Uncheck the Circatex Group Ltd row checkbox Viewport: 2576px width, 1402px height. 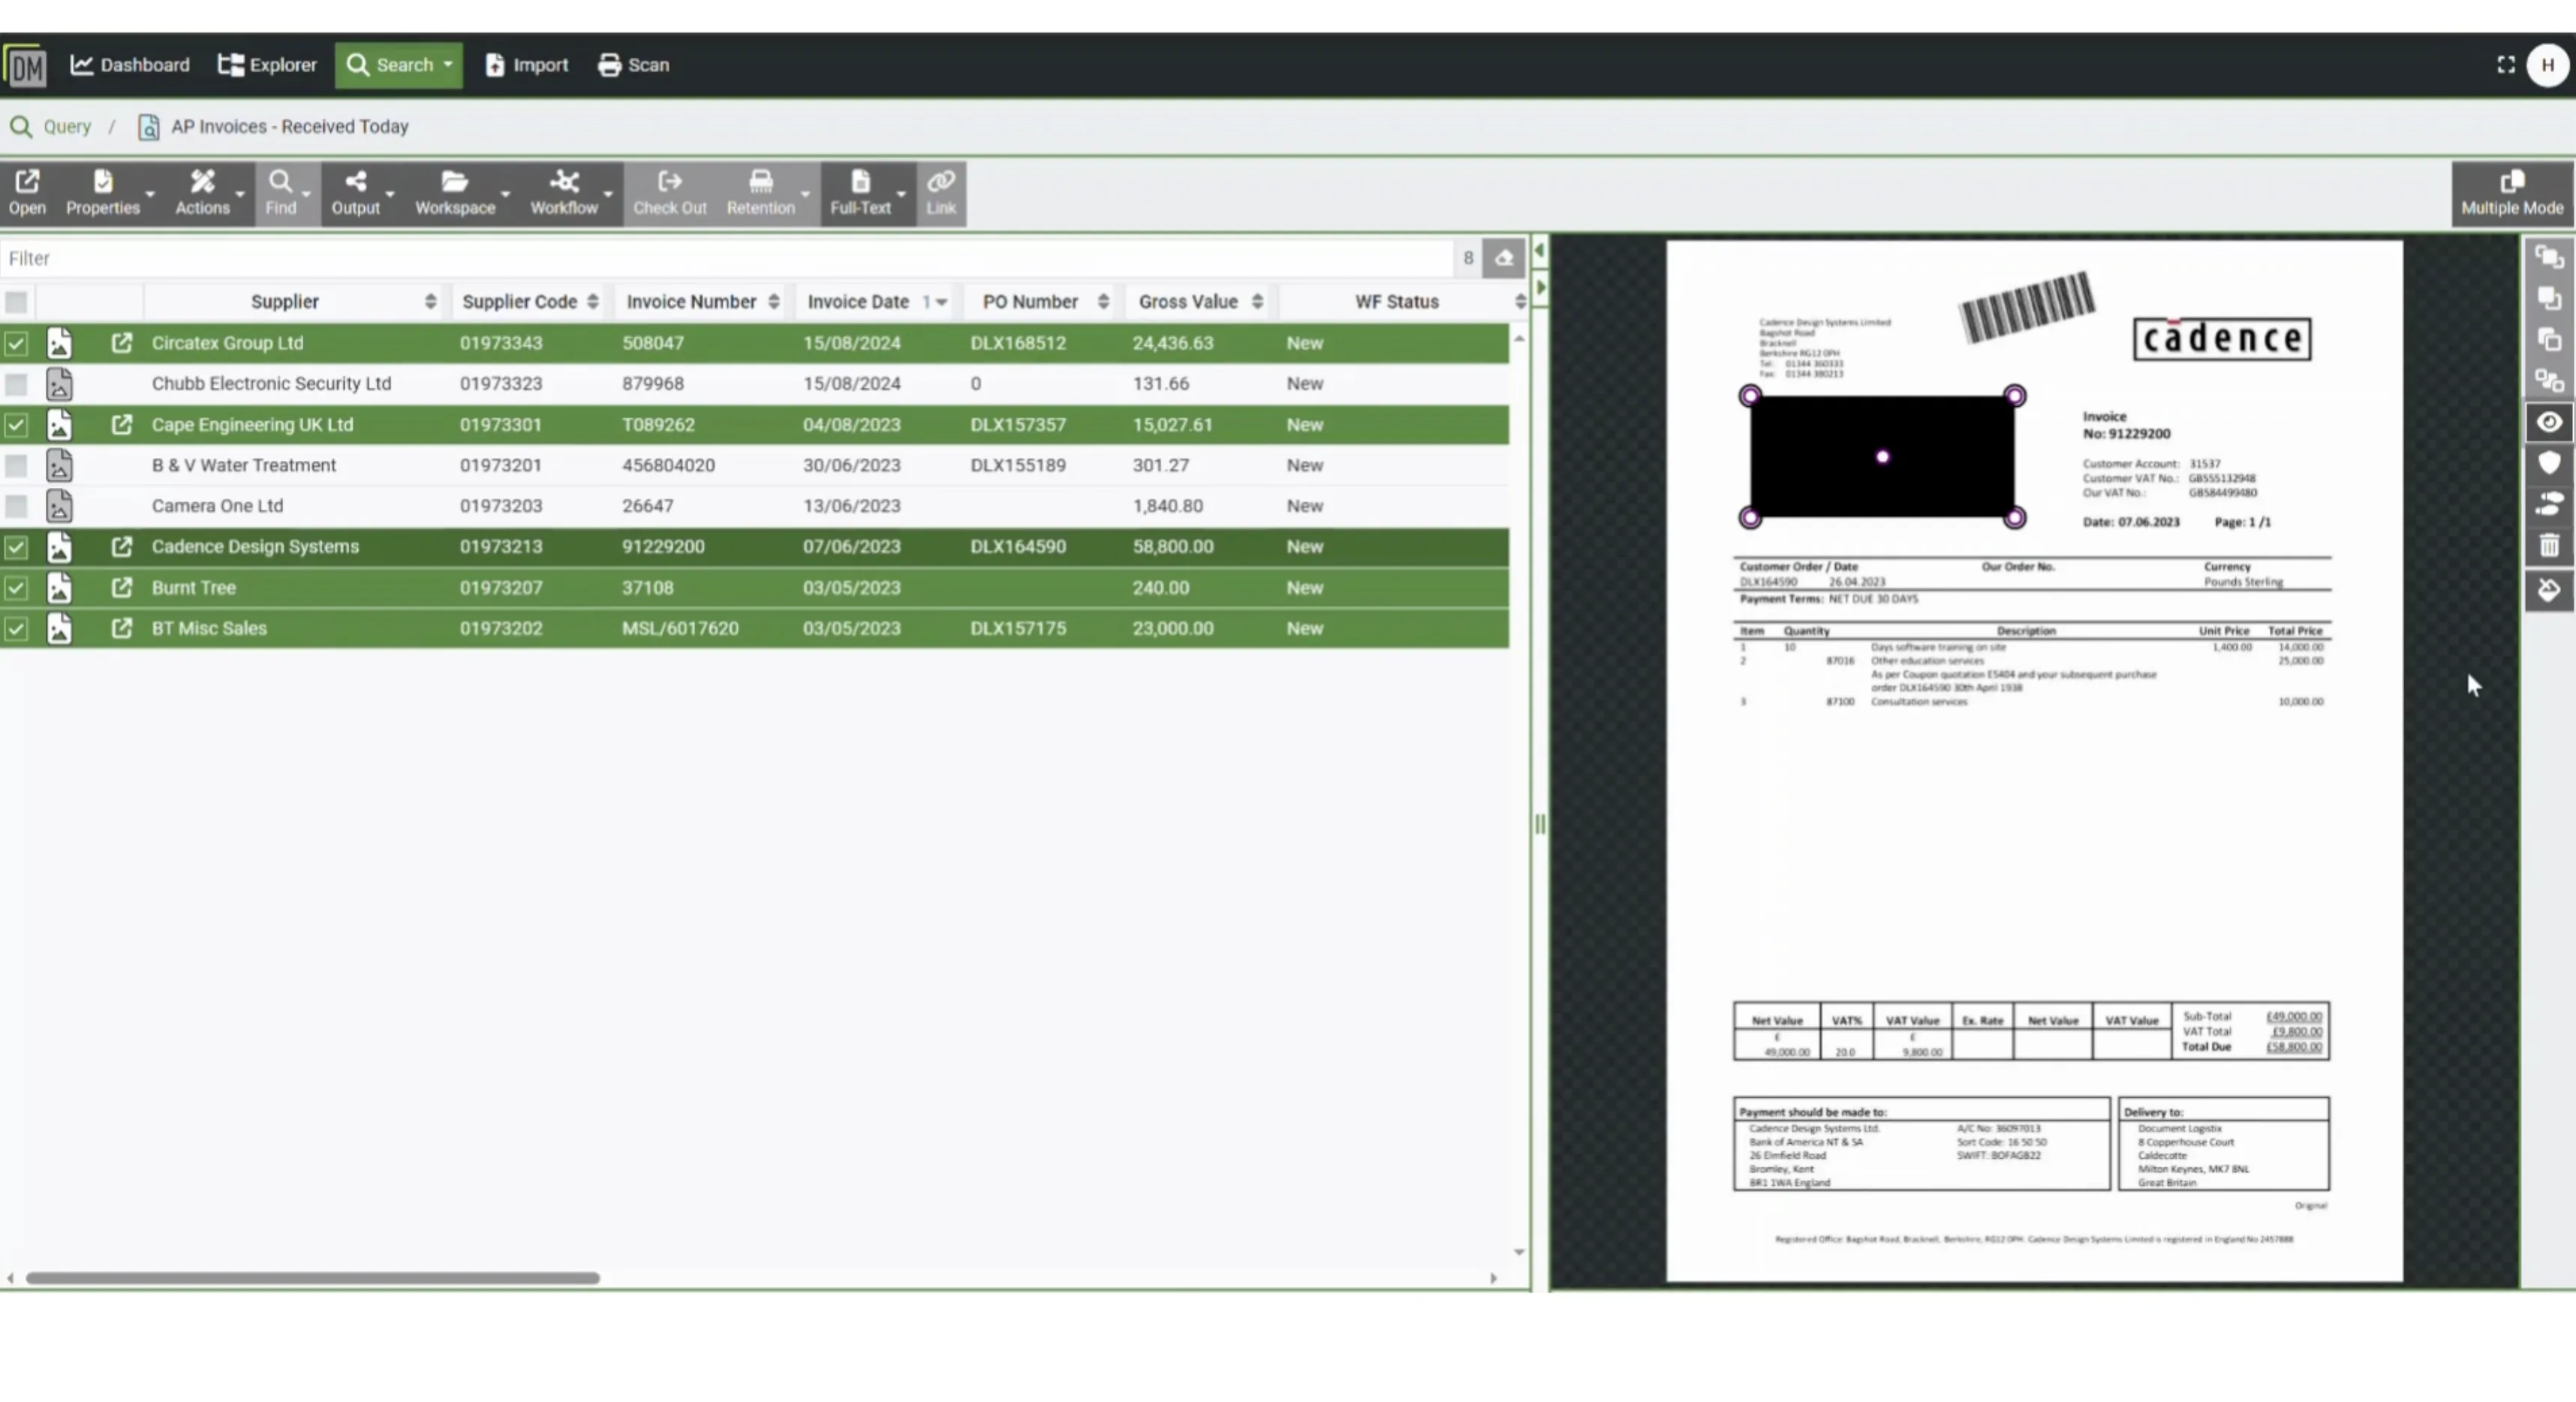pos(16,343)
